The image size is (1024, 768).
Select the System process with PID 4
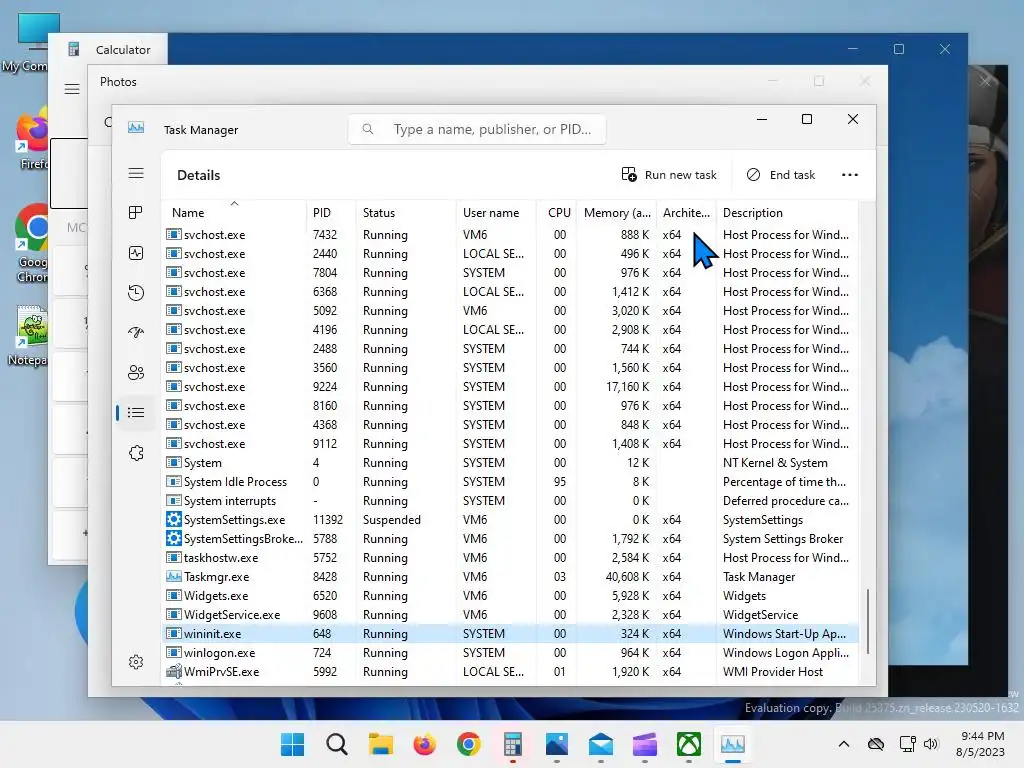tap(510, 462)
